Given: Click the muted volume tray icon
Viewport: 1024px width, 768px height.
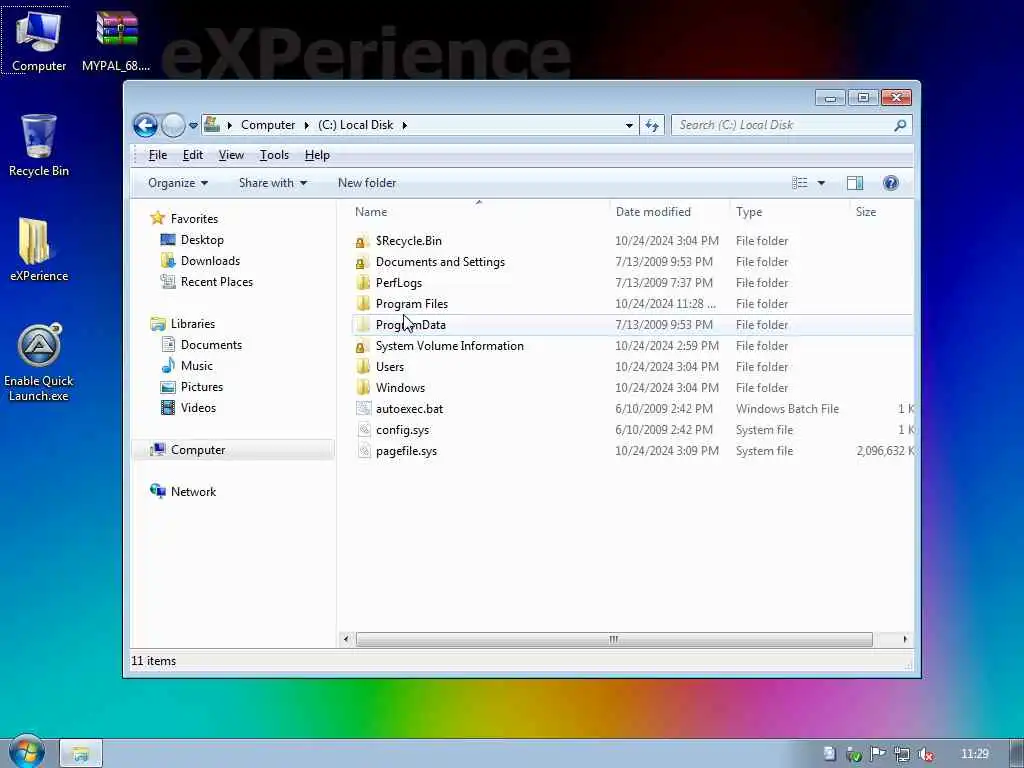Looking at the screenshot, I should 925,754.
